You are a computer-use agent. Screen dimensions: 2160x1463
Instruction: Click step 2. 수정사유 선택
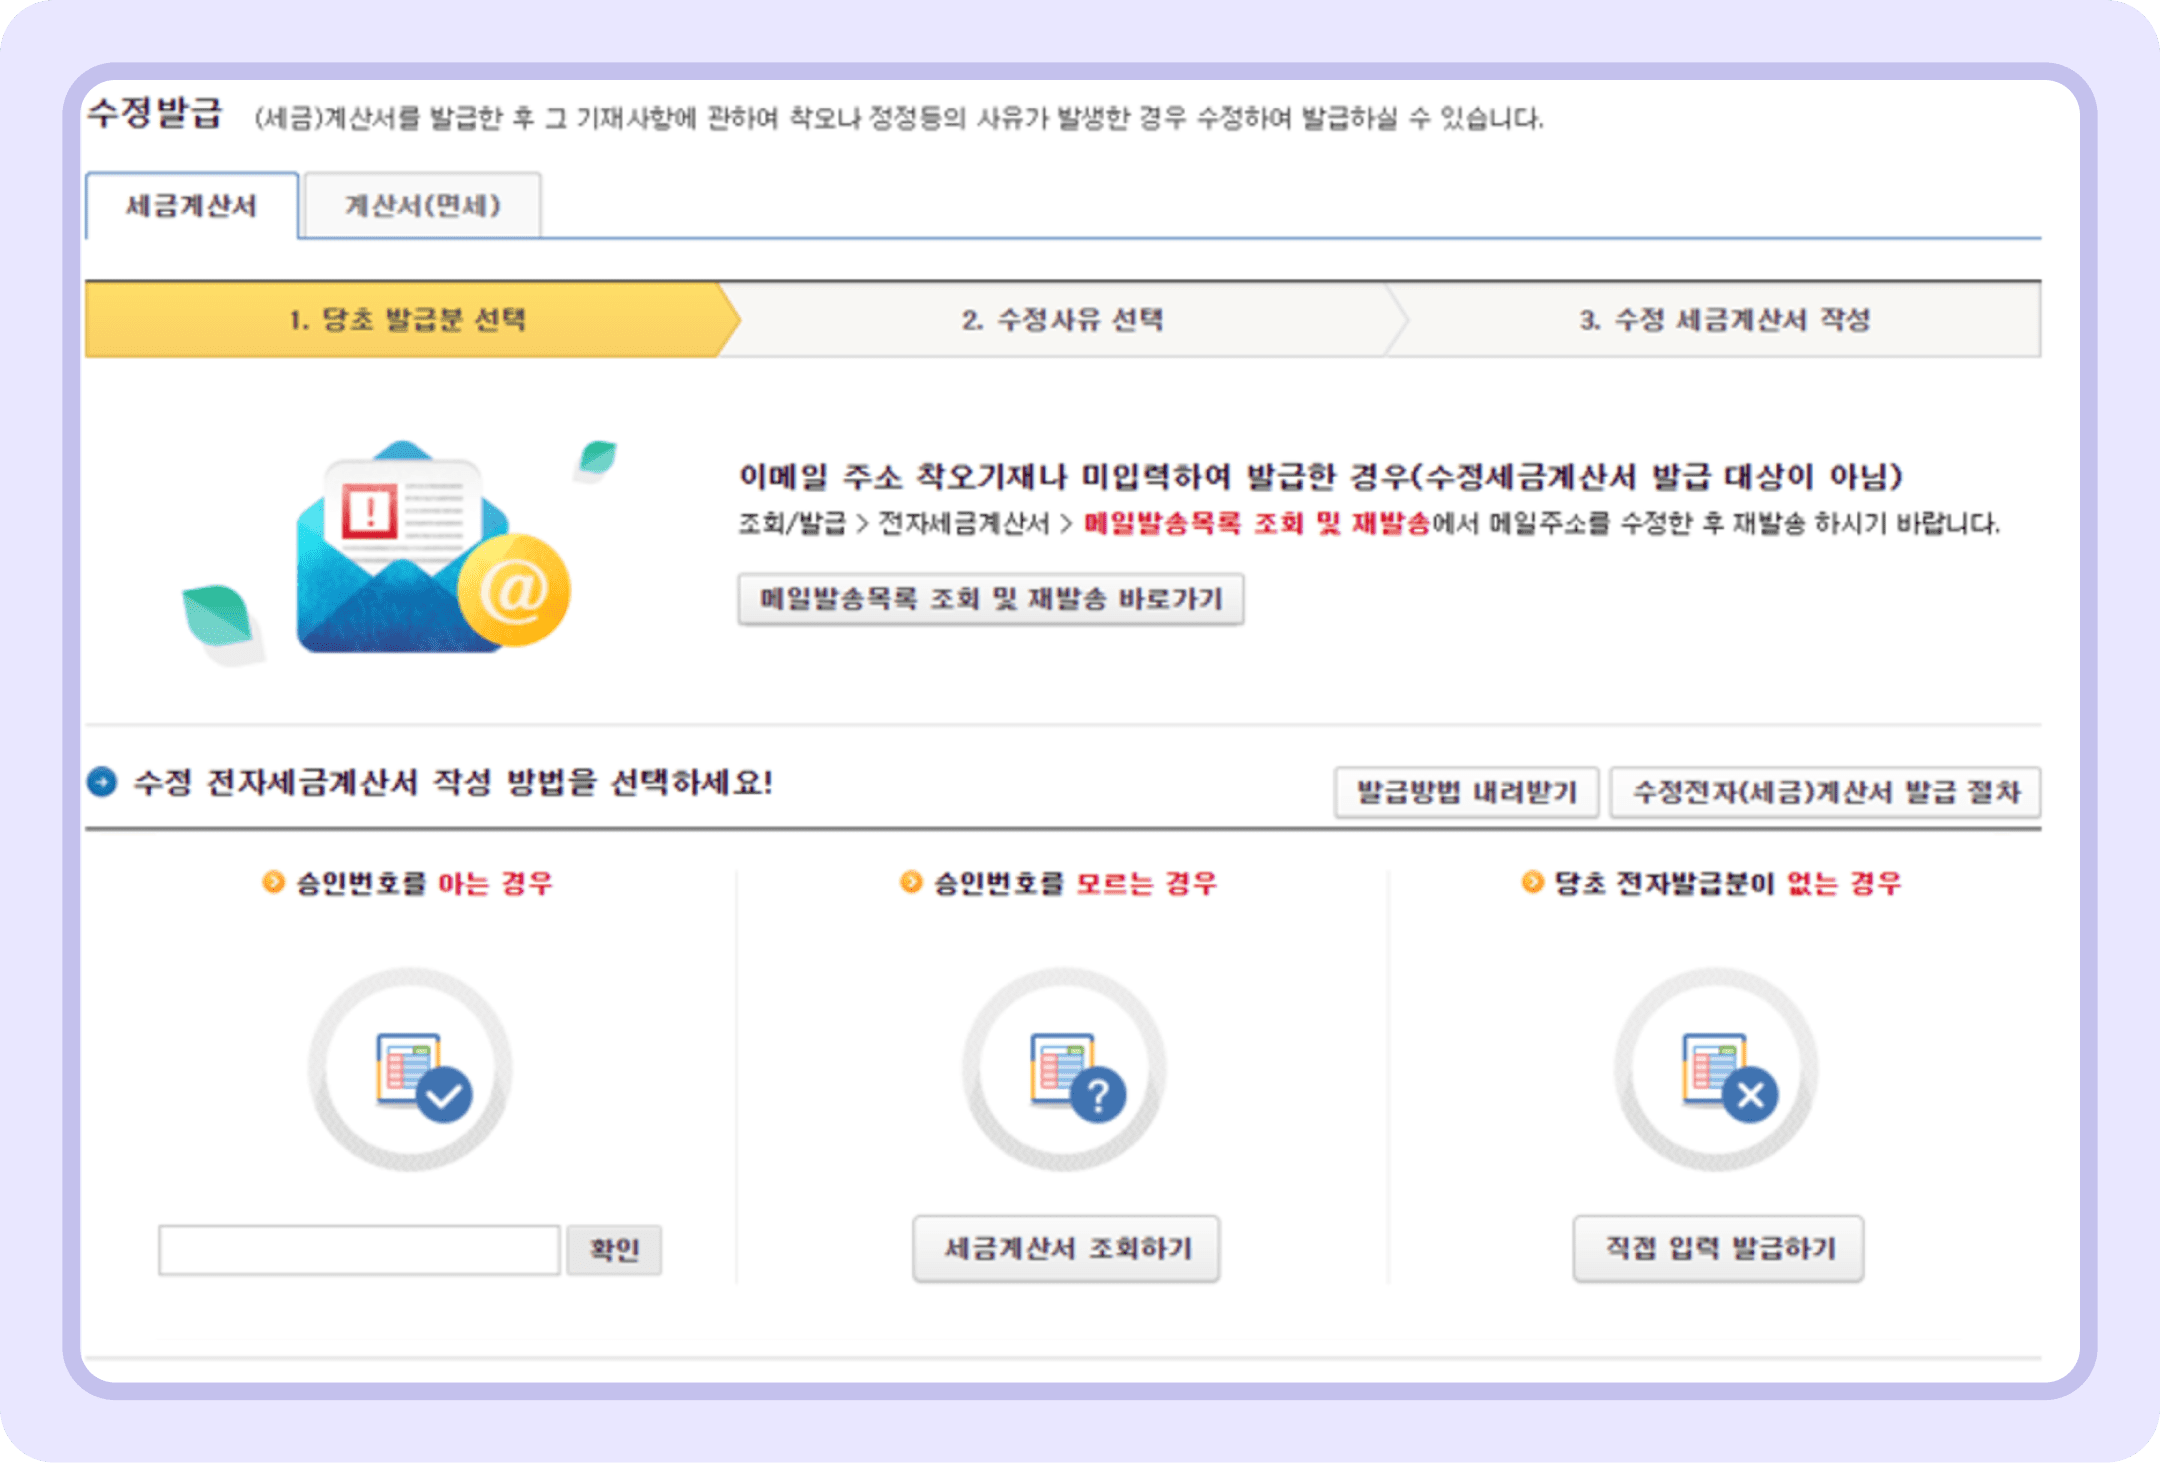point(1065,322)
